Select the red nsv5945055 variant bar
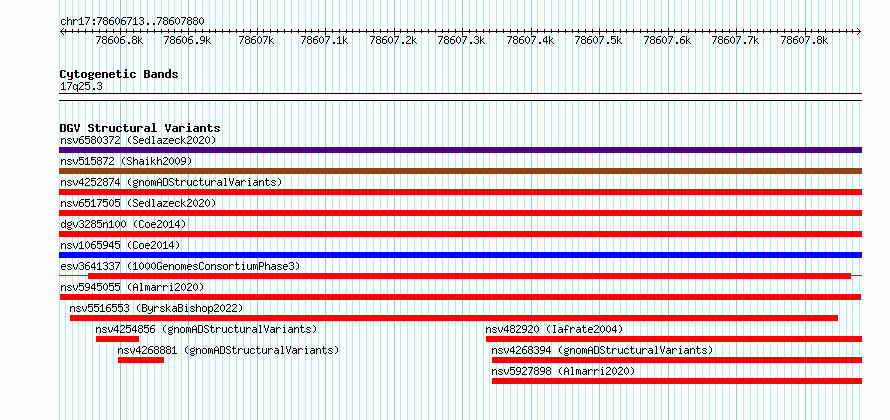The height and width of the screenshot is (420, 890). (x=460, y=297)
